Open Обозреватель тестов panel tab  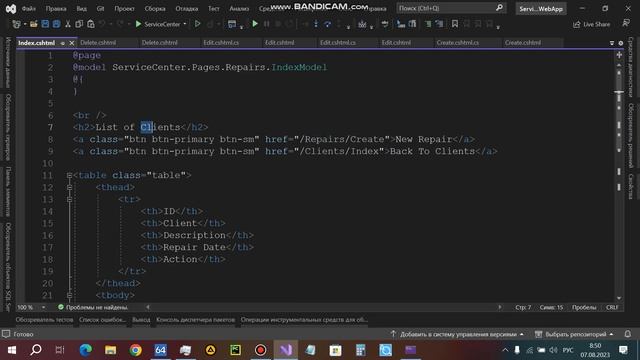pyautogui.click(x=44, y=320)
